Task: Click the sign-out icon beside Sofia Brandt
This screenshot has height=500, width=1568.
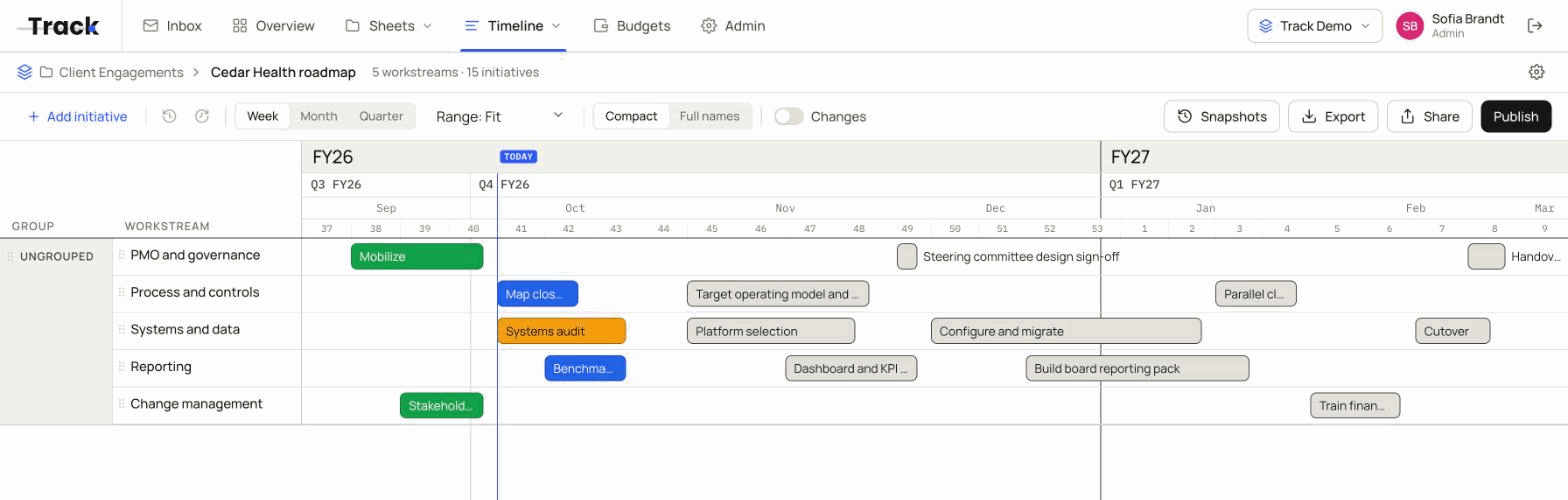Action: (x=1535, y=26)
